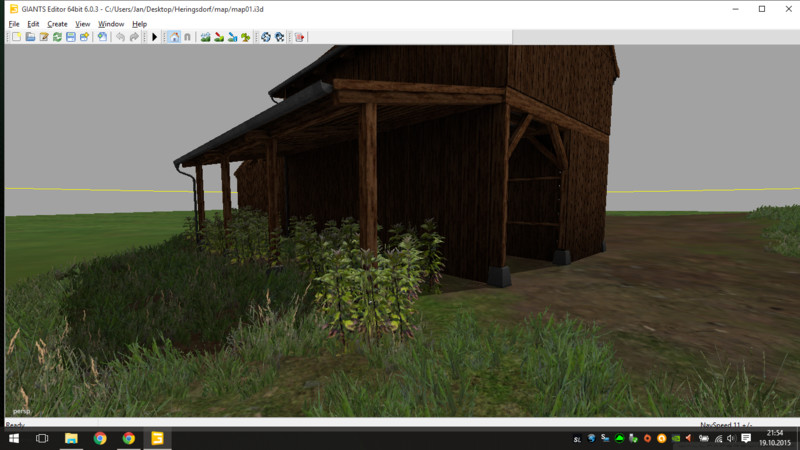This screenshot has width=800, height=450.
Task: Open the Window menu
Action: (x=111, y=24)
